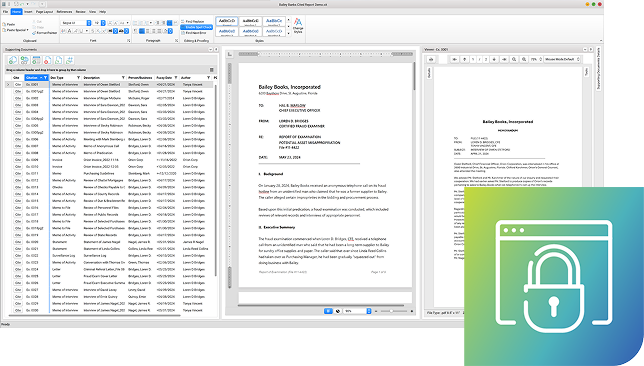Open the Paragraph dialog launcher
This screenshot has height=366, width=644.
pyautogui.click(x=176, y=41)
